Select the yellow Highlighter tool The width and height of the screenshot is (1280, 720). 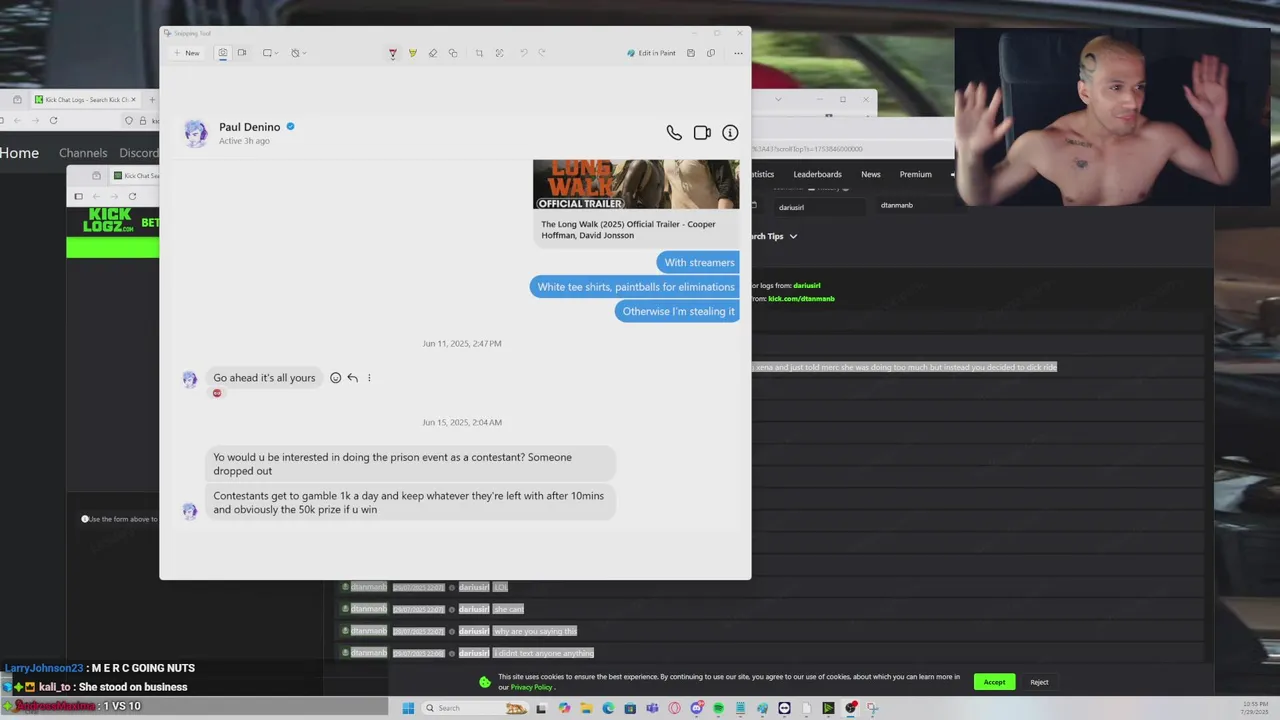(x=412, y=53)
